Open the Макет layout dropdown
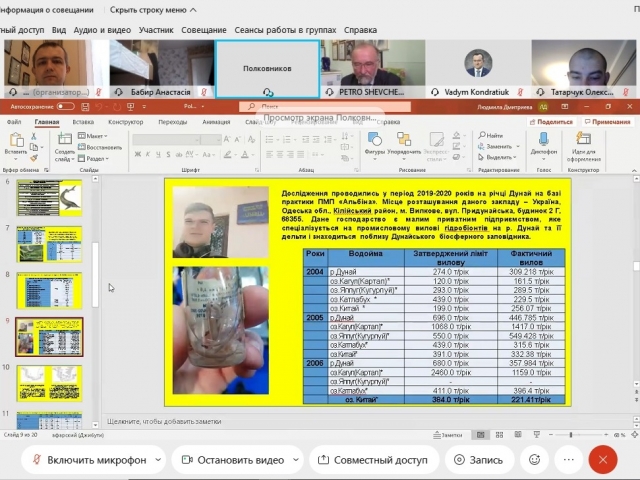Viewport: 640px width, 480px height. point(93,136)
